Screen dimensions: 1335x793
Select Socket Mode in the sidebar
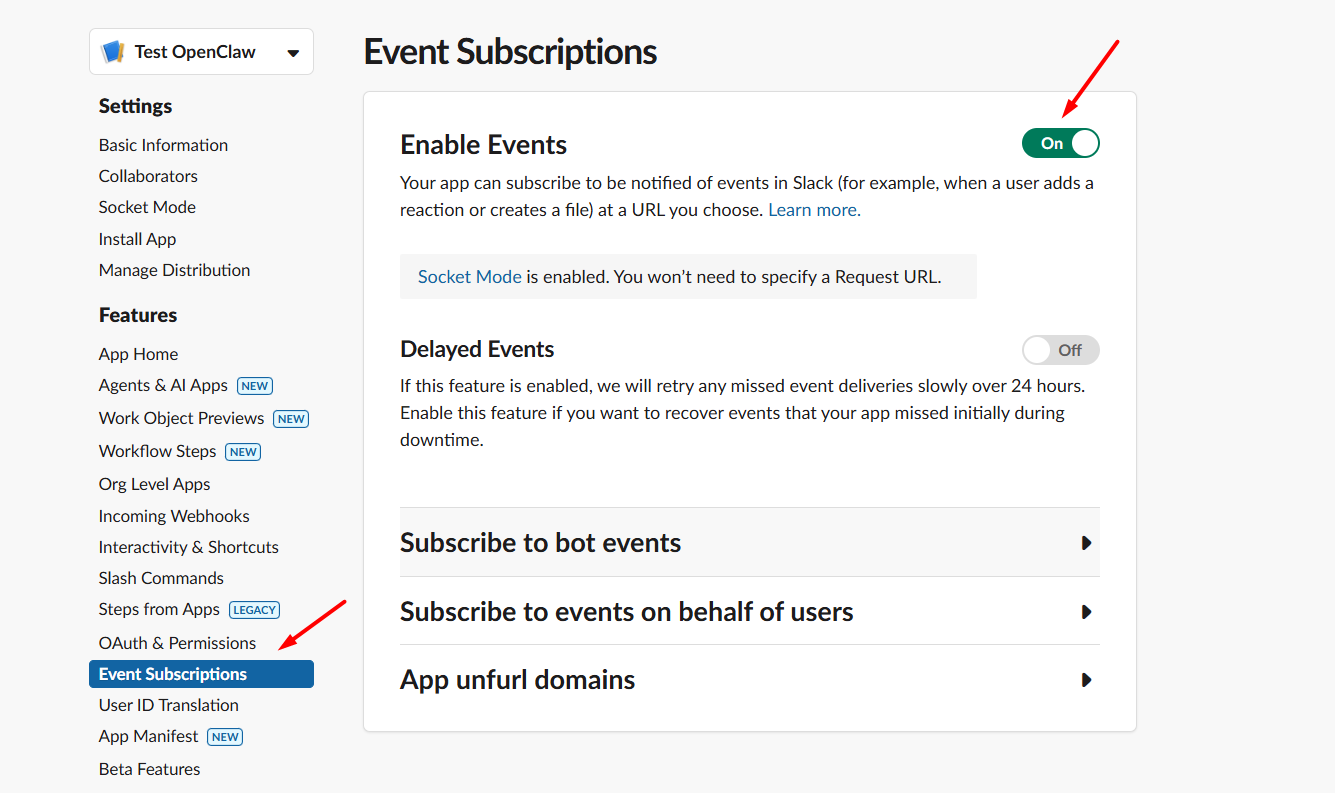[x=147, y=207]
